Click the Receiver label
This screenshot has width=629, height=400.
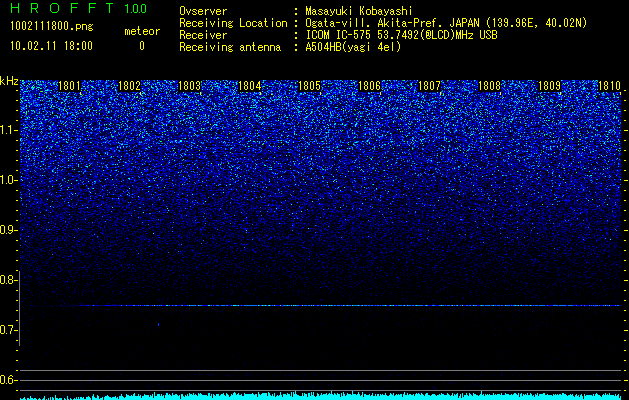pyautogui.click(x=203, y=35)
